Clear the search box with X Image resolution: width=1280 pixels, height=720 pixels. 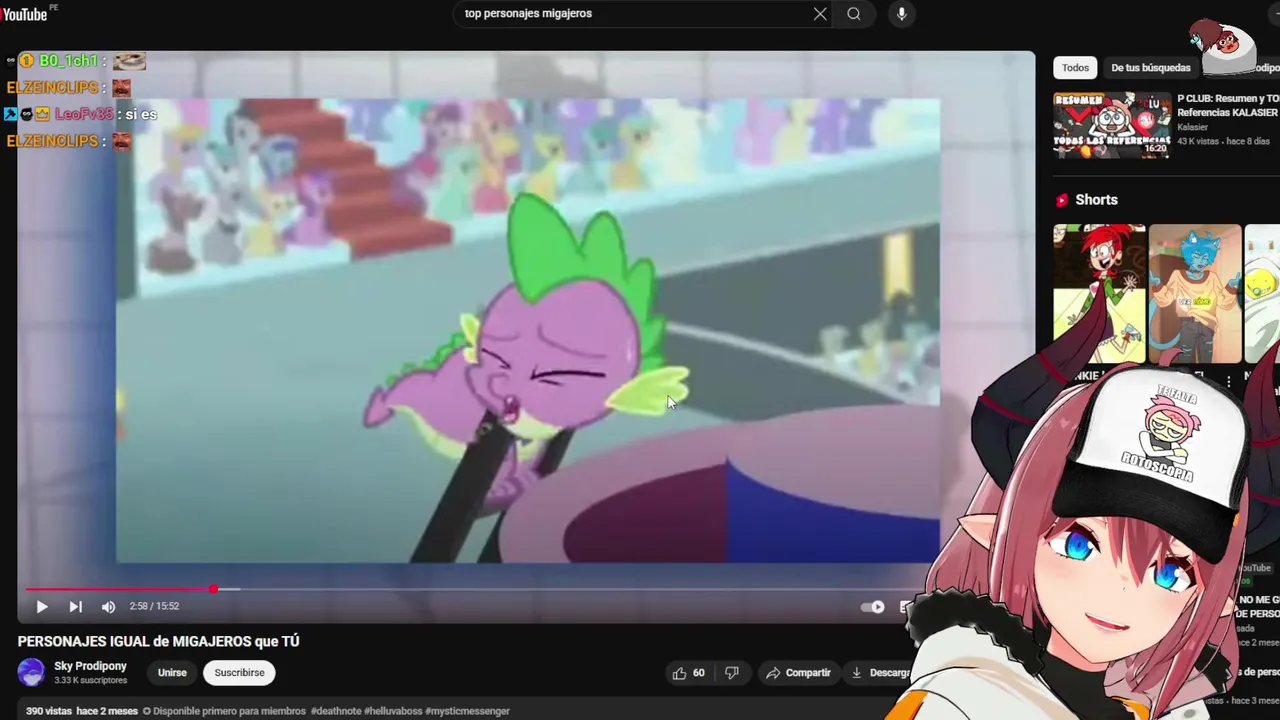tap(820, 14)
